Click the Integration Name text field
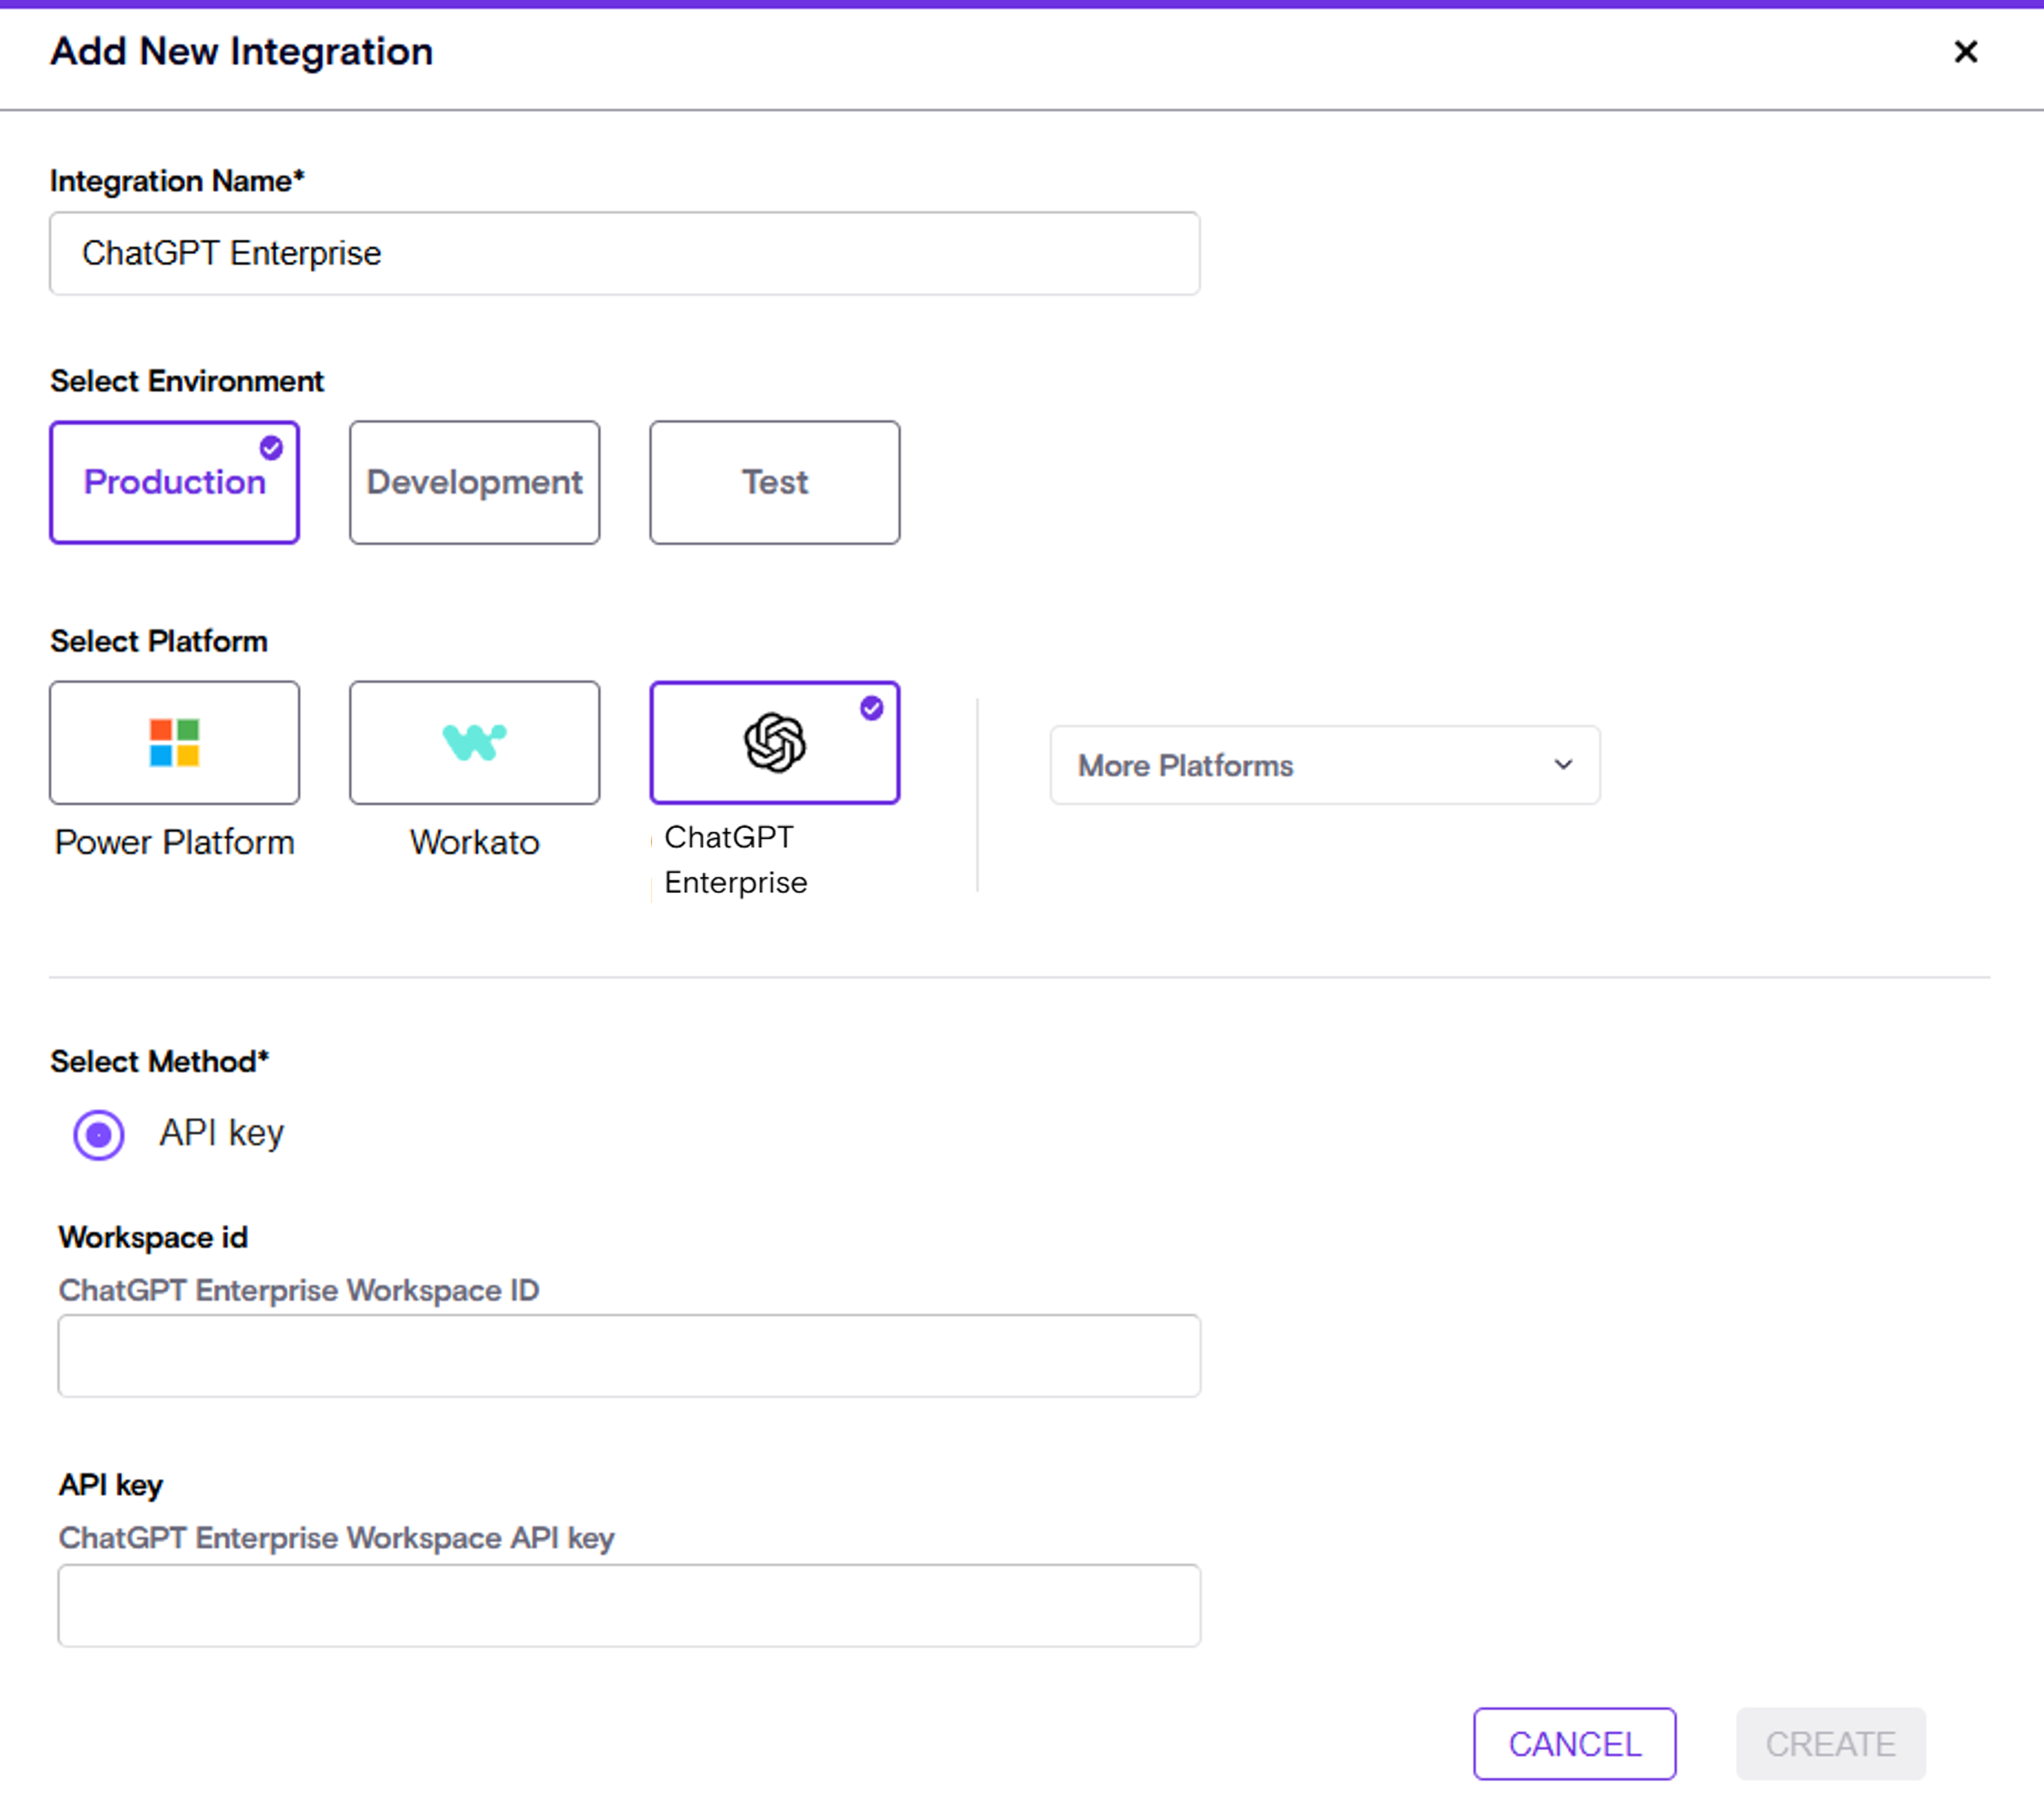Image resolution: width=2044 pixels, height=1818 pixels. (624, 254)
